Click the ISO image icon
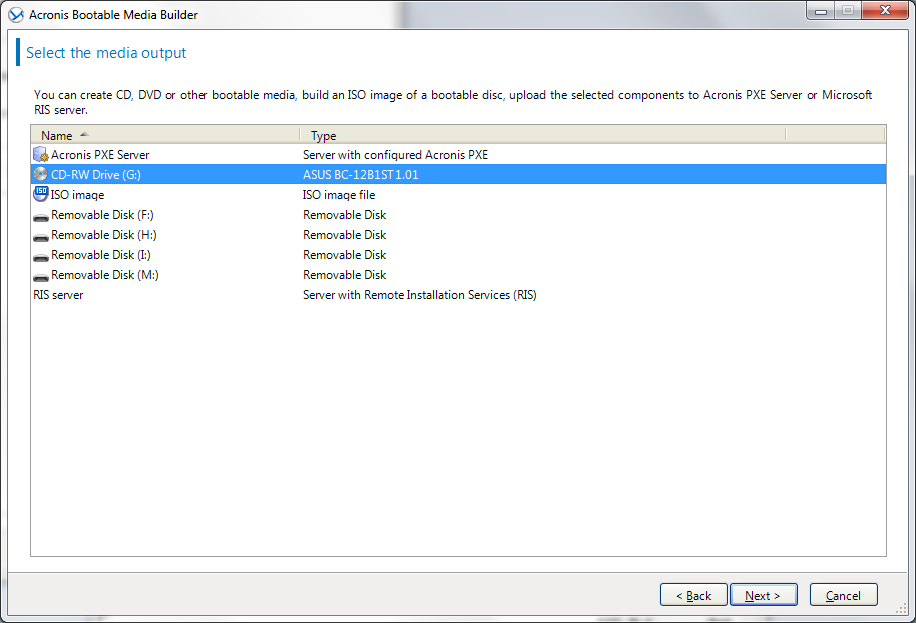The width and height of the screenshot is (916, 623). 40,194
